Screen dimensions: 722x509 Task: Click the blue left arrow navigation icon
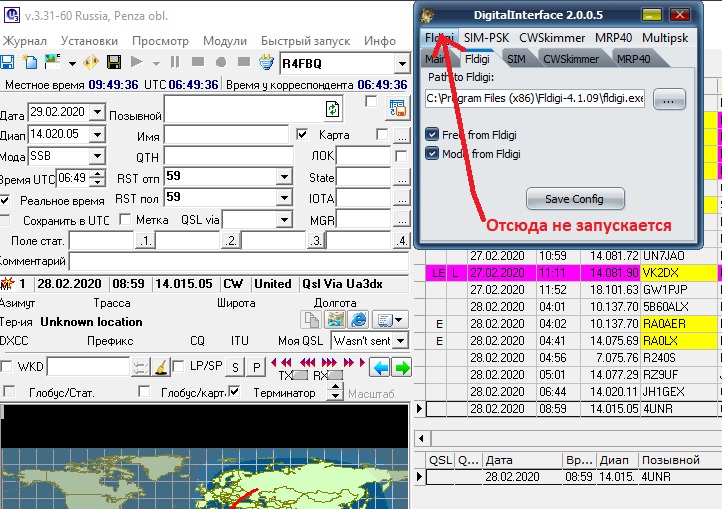click(x=380, y=367)
